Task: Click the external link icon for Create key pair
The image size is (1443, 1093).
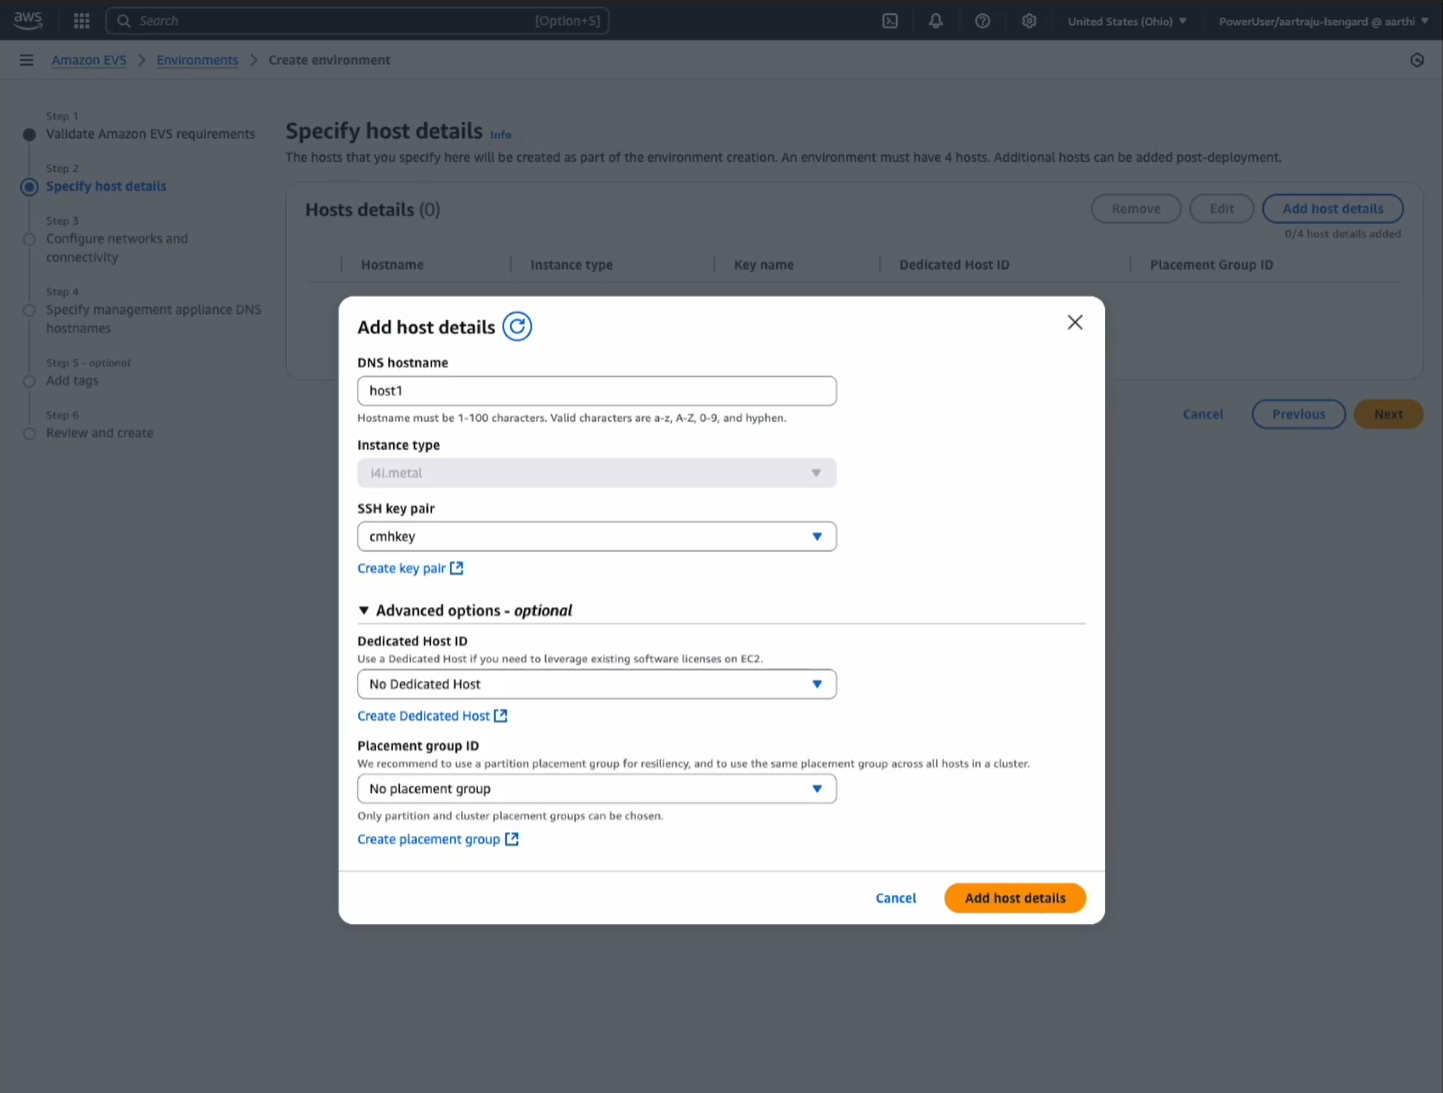Action: coord(457,568)
